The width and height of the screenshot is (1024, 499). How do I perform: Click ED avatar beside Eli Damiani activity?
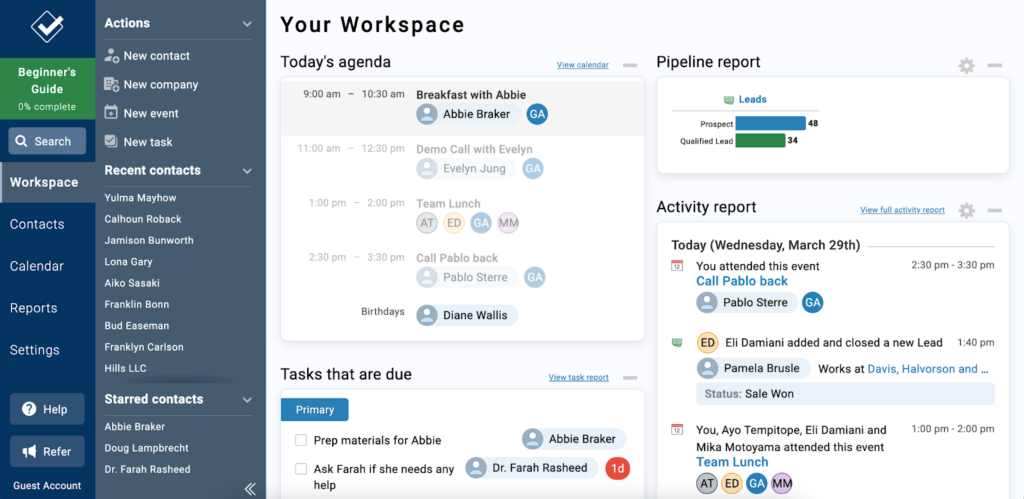[x=707, y=343]
